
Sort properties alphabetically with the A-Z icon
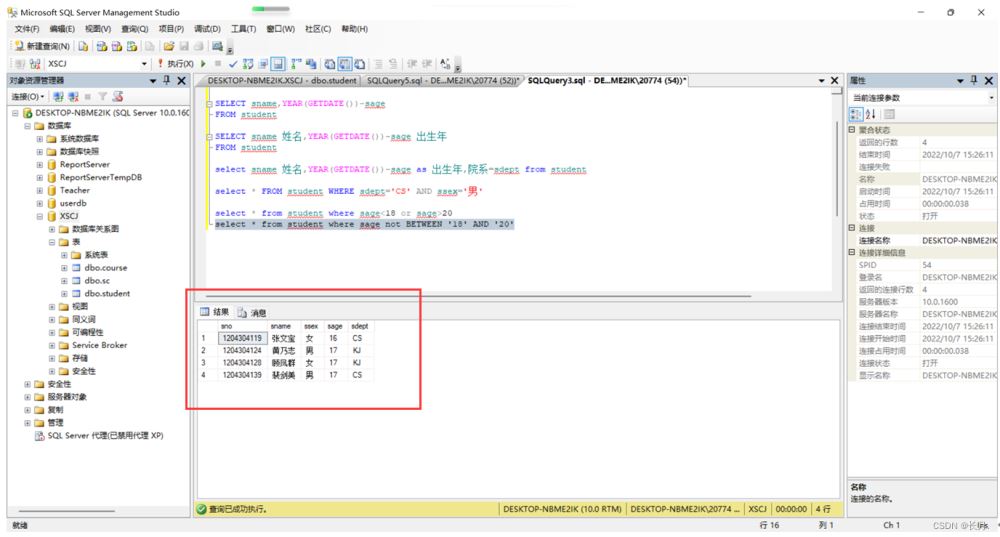pyautogui.click(x=870, y=114)
